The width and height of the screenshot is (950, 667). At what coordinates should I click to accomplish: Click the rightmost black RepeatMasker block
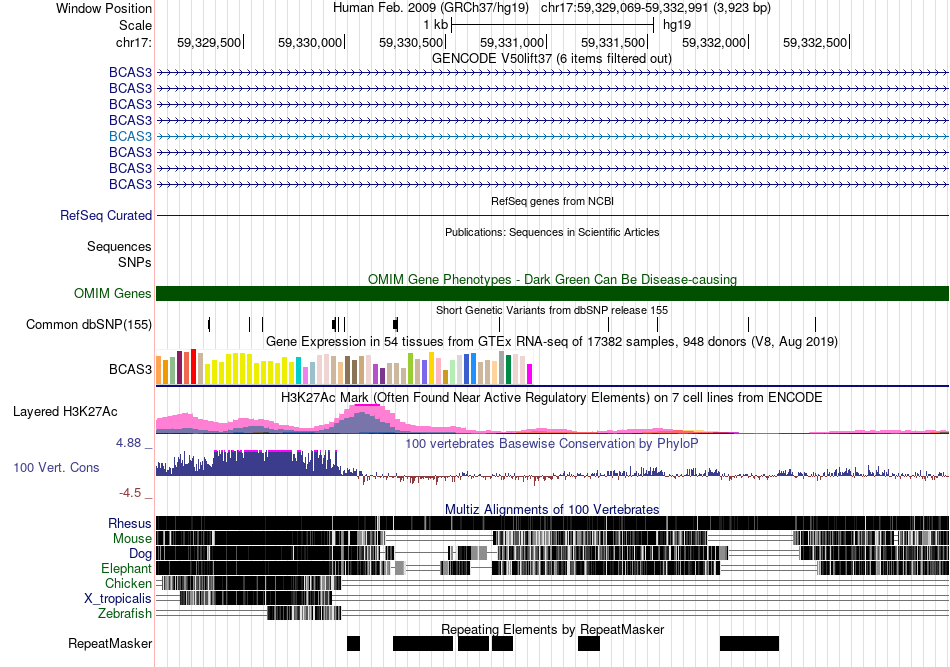pyautogui.click(x=749, y=643)
